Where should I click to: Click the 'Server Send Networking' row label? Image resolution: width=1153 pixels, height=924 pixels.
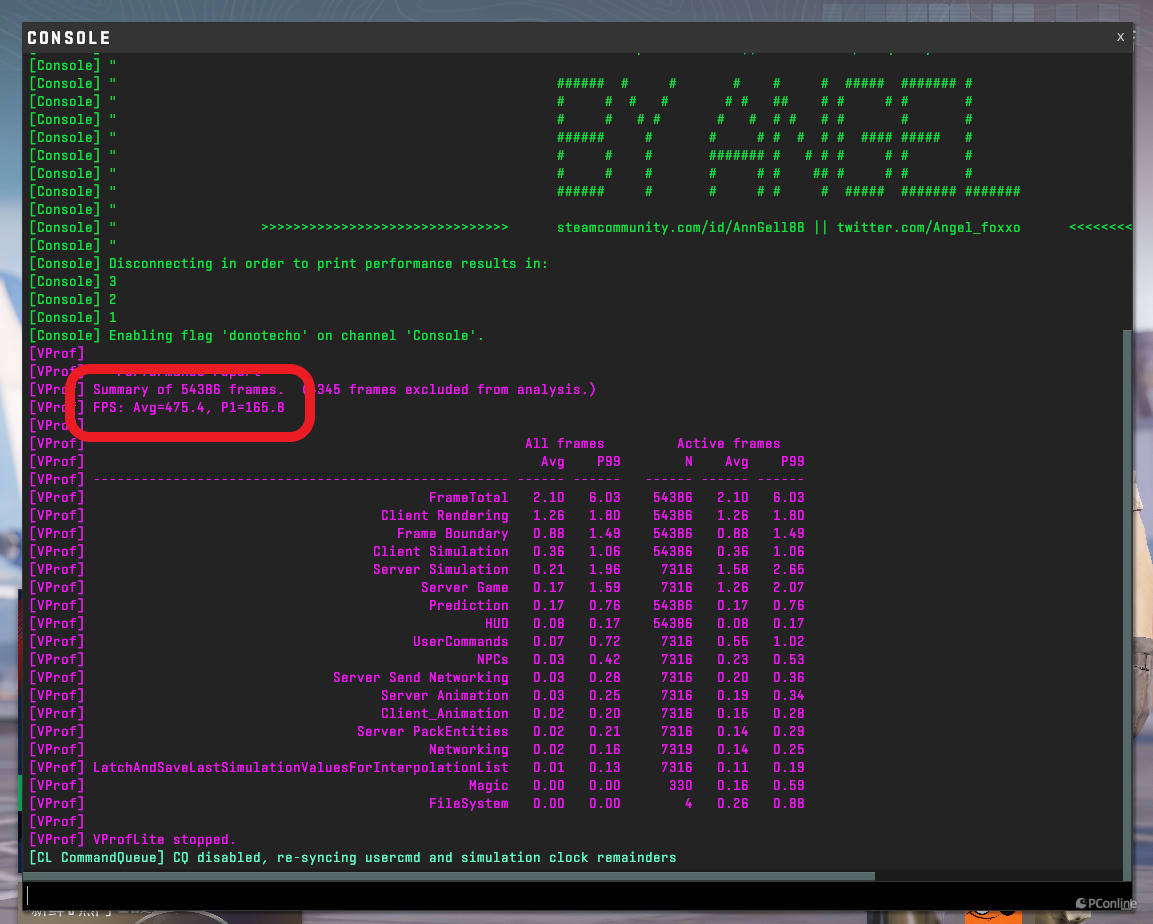coord(421,678)
